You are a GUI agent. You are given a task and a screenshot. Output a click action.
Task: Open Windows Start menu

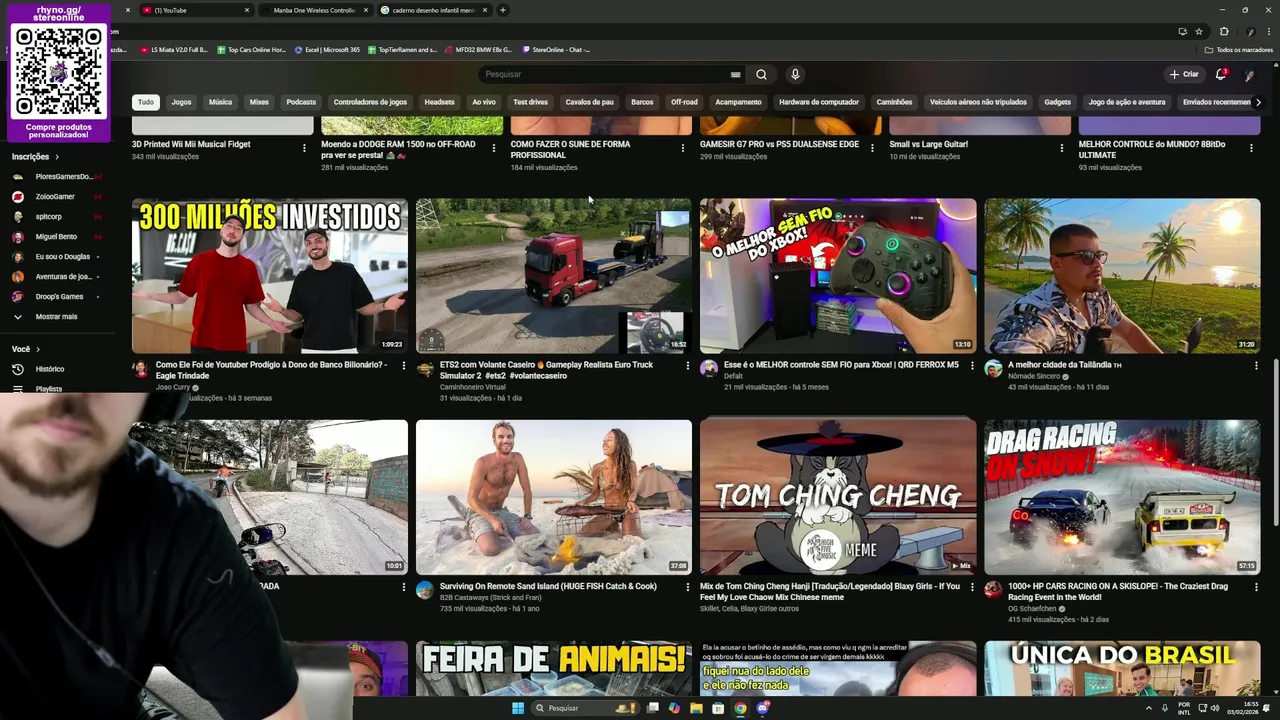point(518,708)
